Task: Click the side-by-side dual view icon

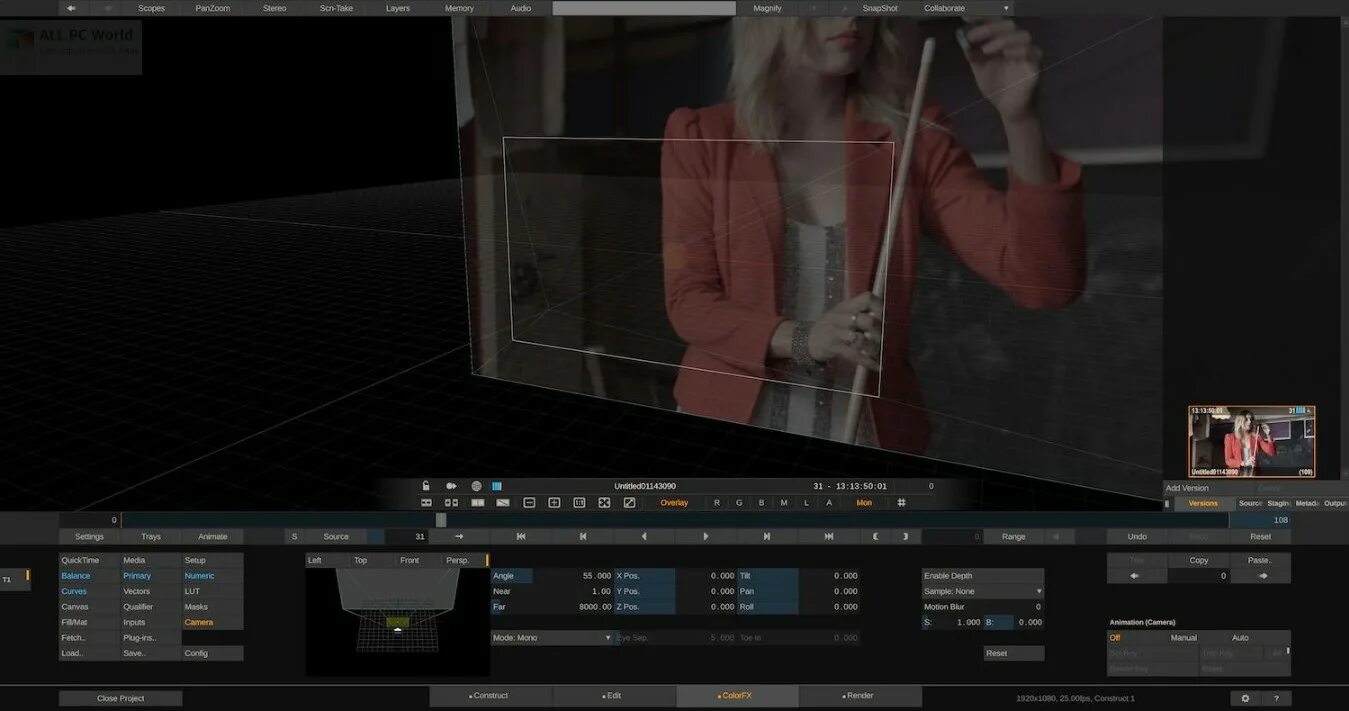Action: coord(451,503)
